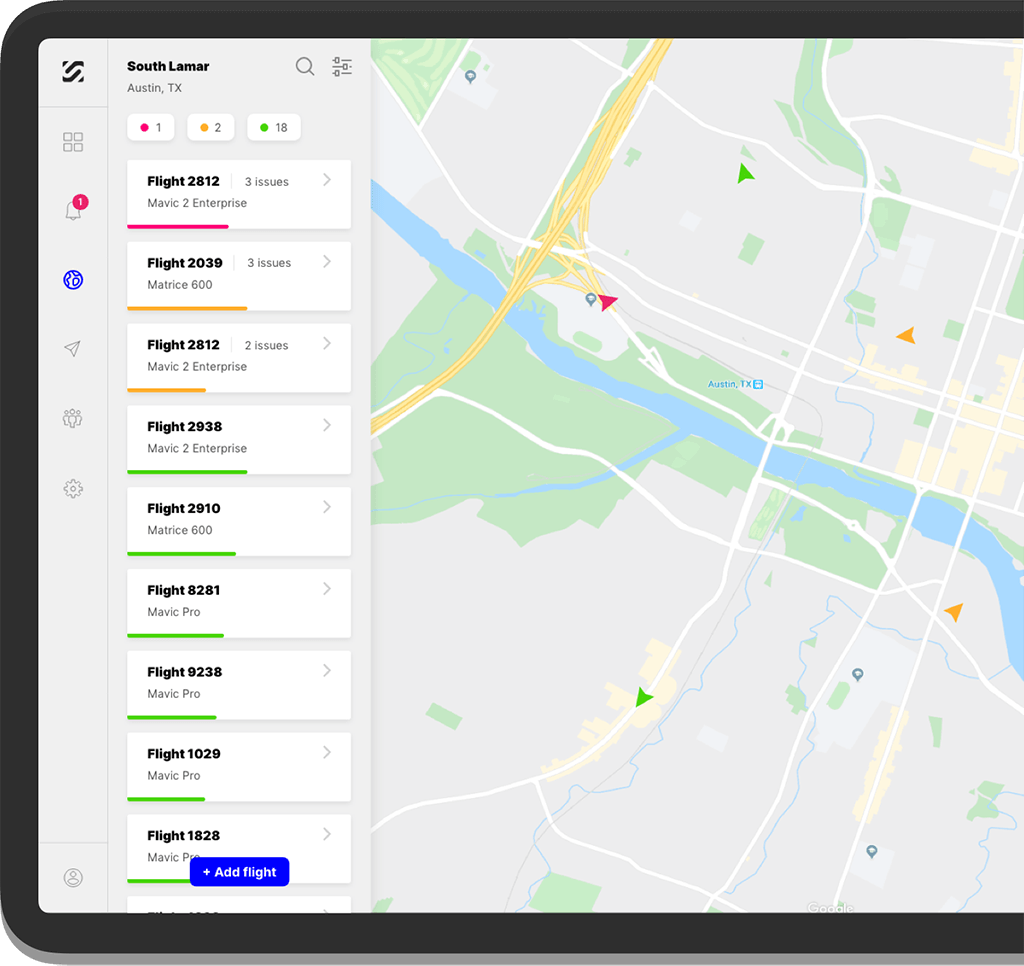Toggle the green status filter showing 18
The image size is (1024, 966).
[274, 128]
